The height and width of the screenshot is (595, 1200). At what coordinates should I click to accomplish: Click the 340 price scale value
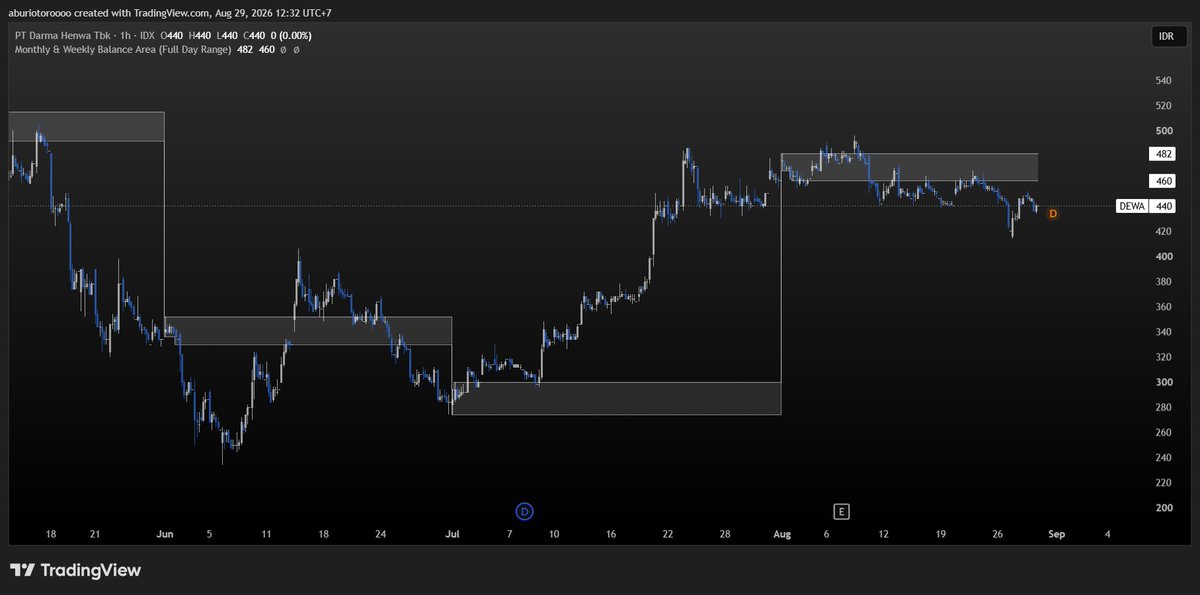[1163, 332]
